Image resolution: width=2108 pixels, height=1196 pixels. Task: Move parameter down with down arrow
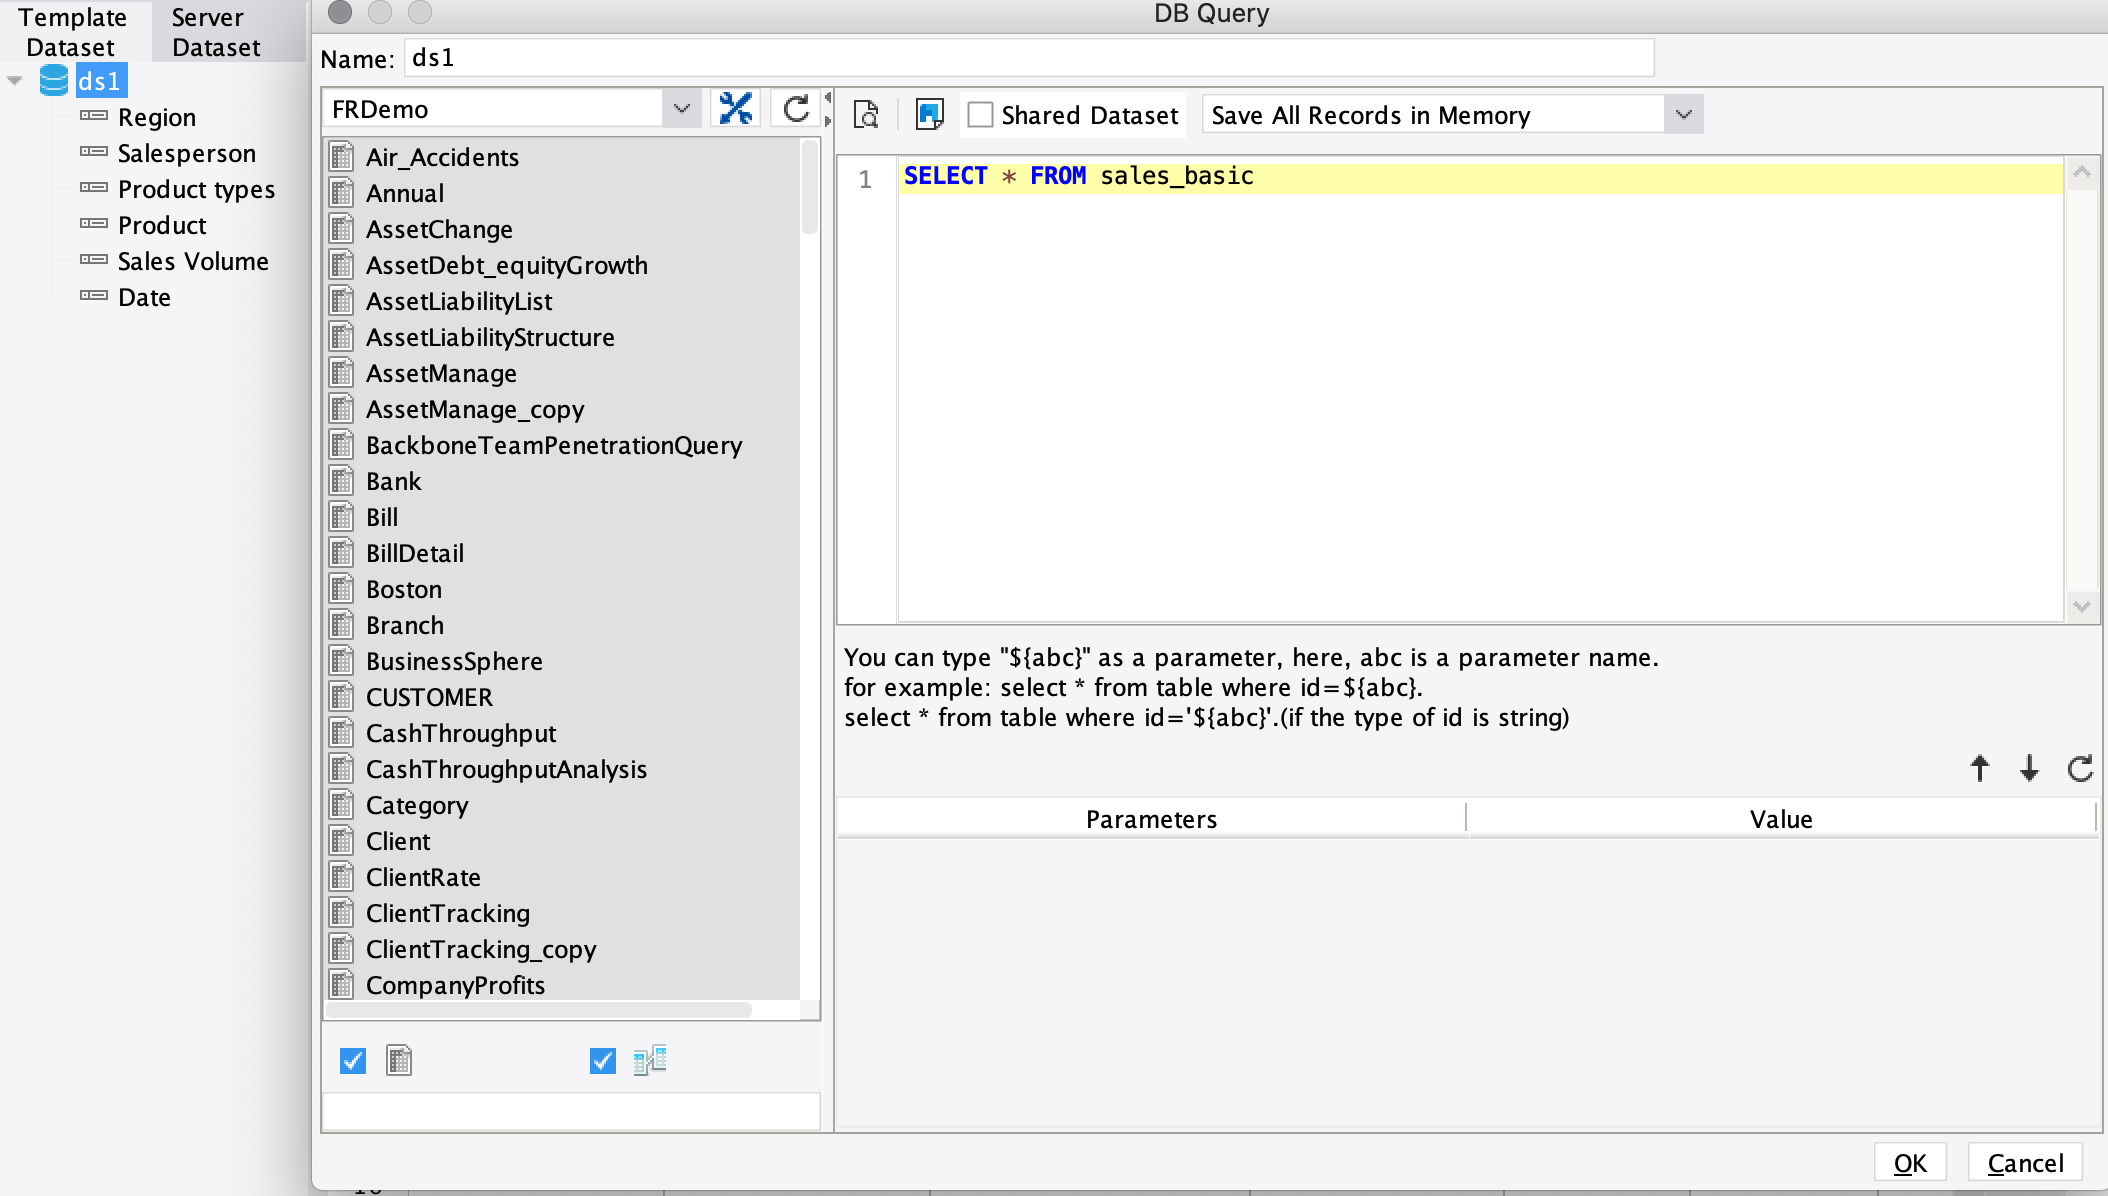pos(2029,768)
